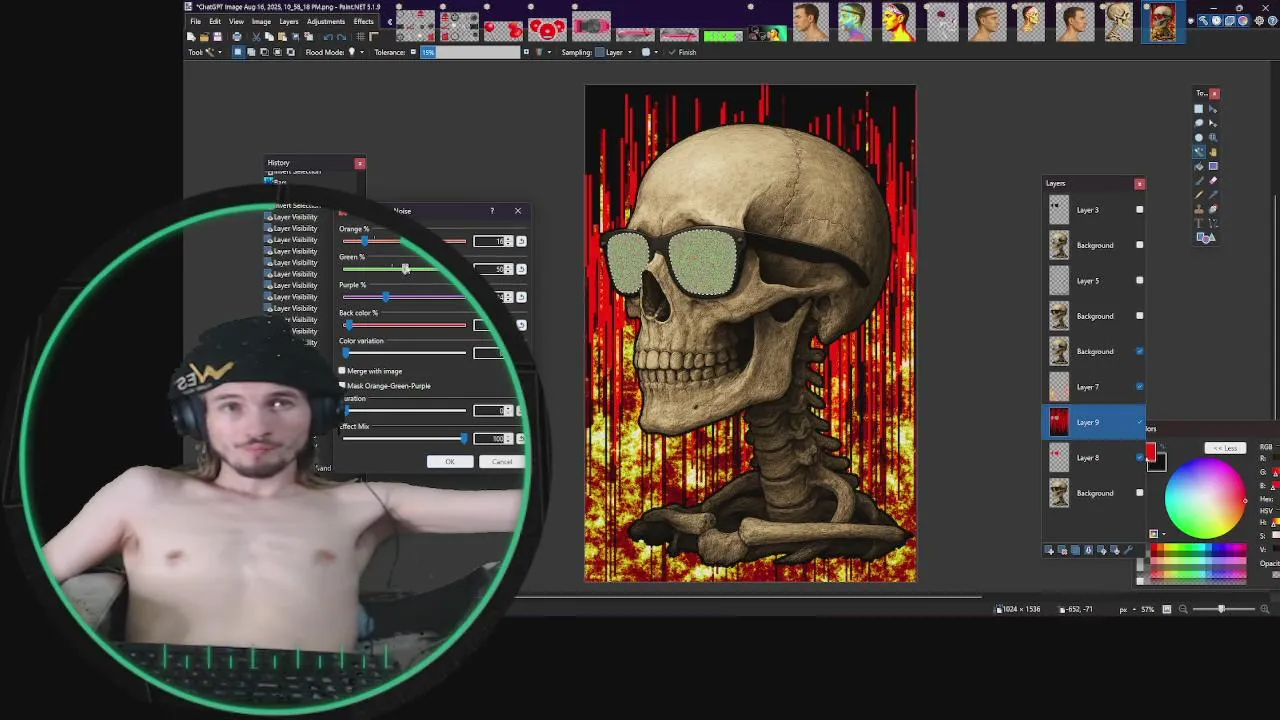Open the Sampling Layer dropdown

[630, 52]
